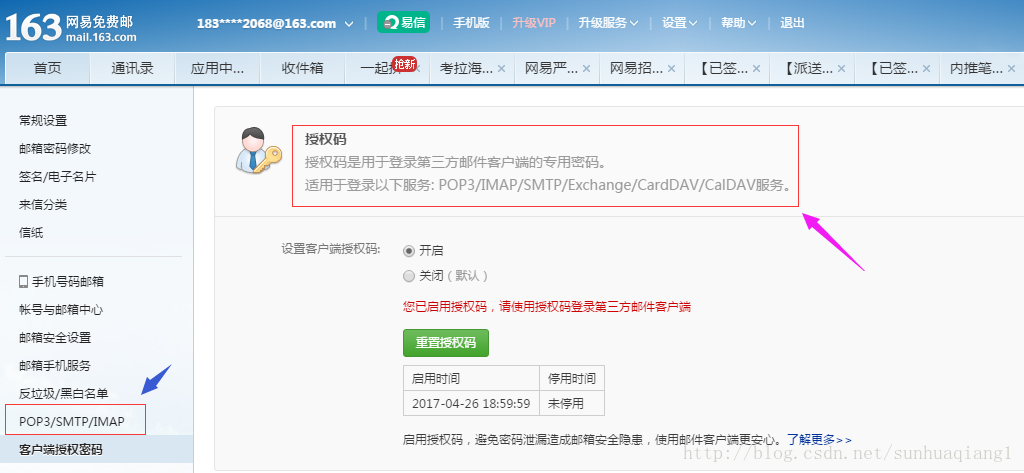Switch to the 【派送... tab

tap(807, 68)
